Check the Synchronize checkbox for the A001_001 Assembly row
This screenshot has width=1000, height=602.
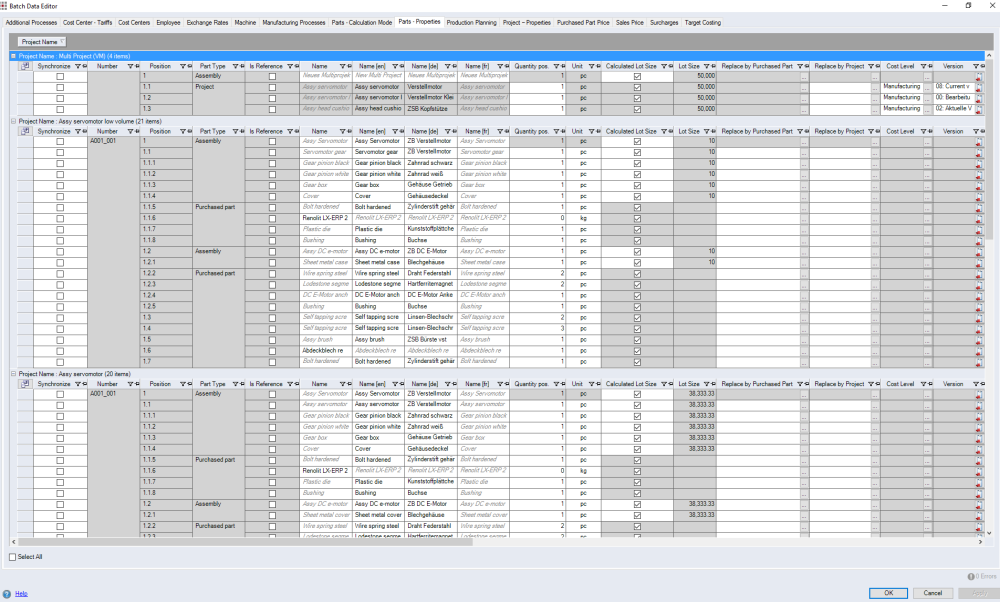click(61, 141)
